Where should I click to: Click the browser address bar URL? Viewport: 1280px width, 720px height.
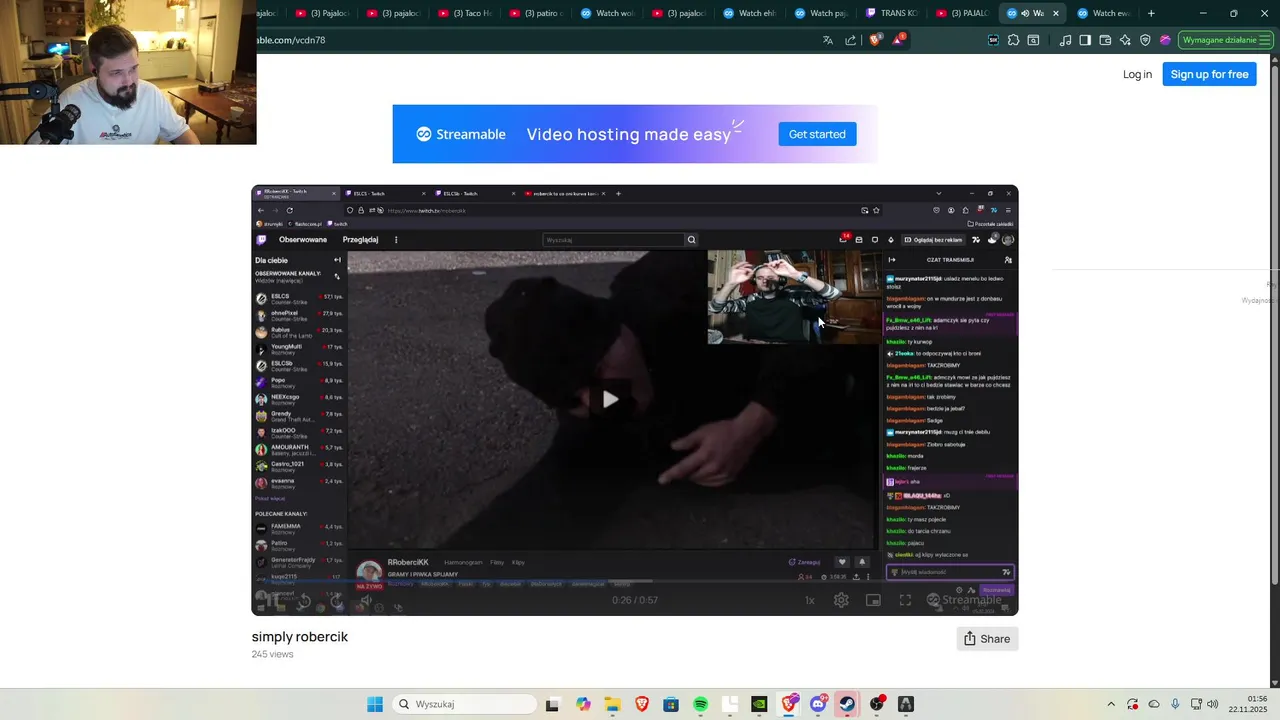click(290, 40)
